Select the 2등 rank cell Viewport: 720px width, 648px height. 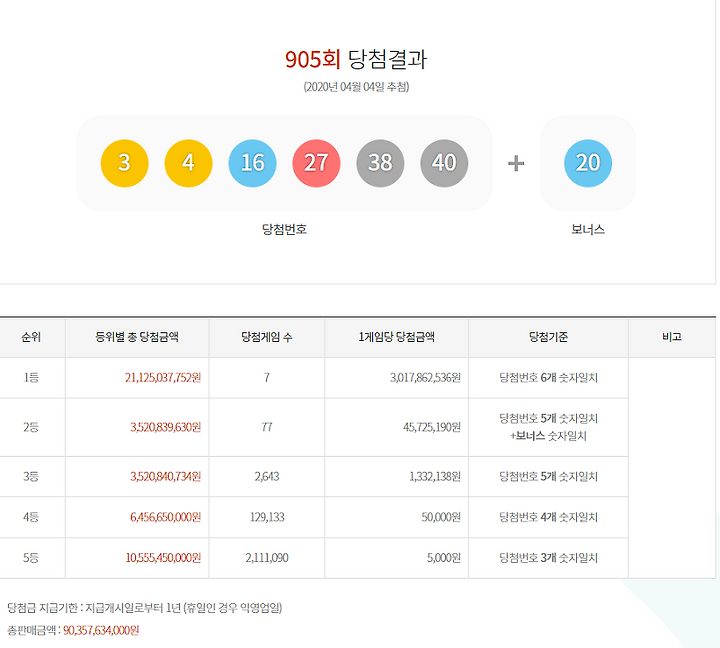tap(31, 427)
